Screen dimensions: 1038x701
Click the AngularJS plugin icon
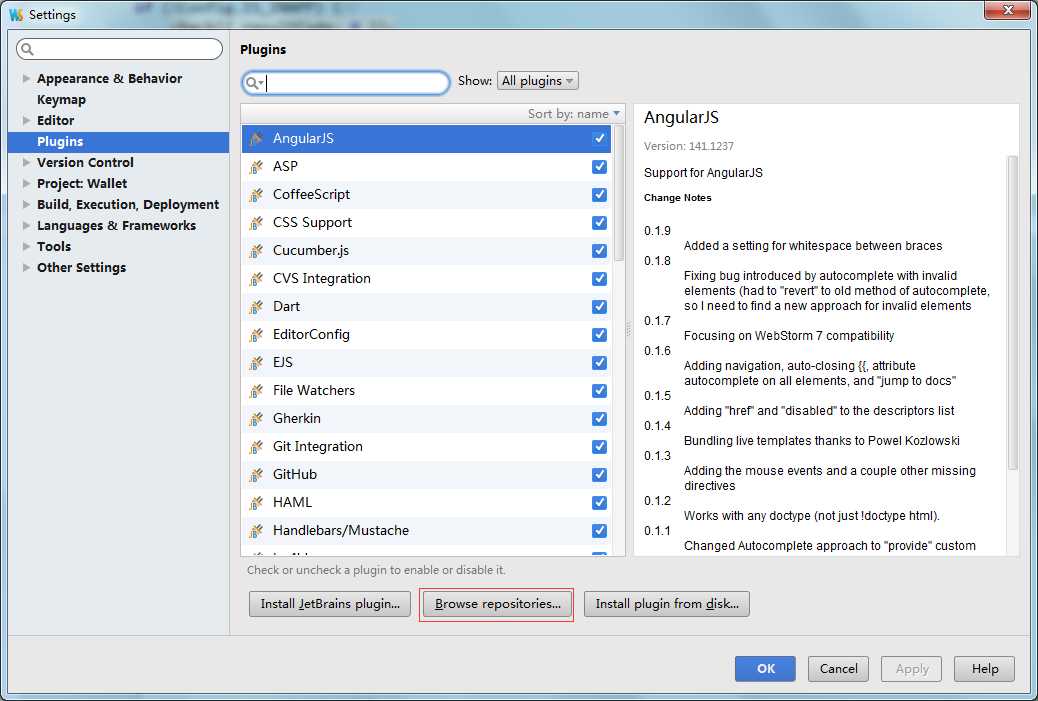pyautogui.click(x=256, y=138)
